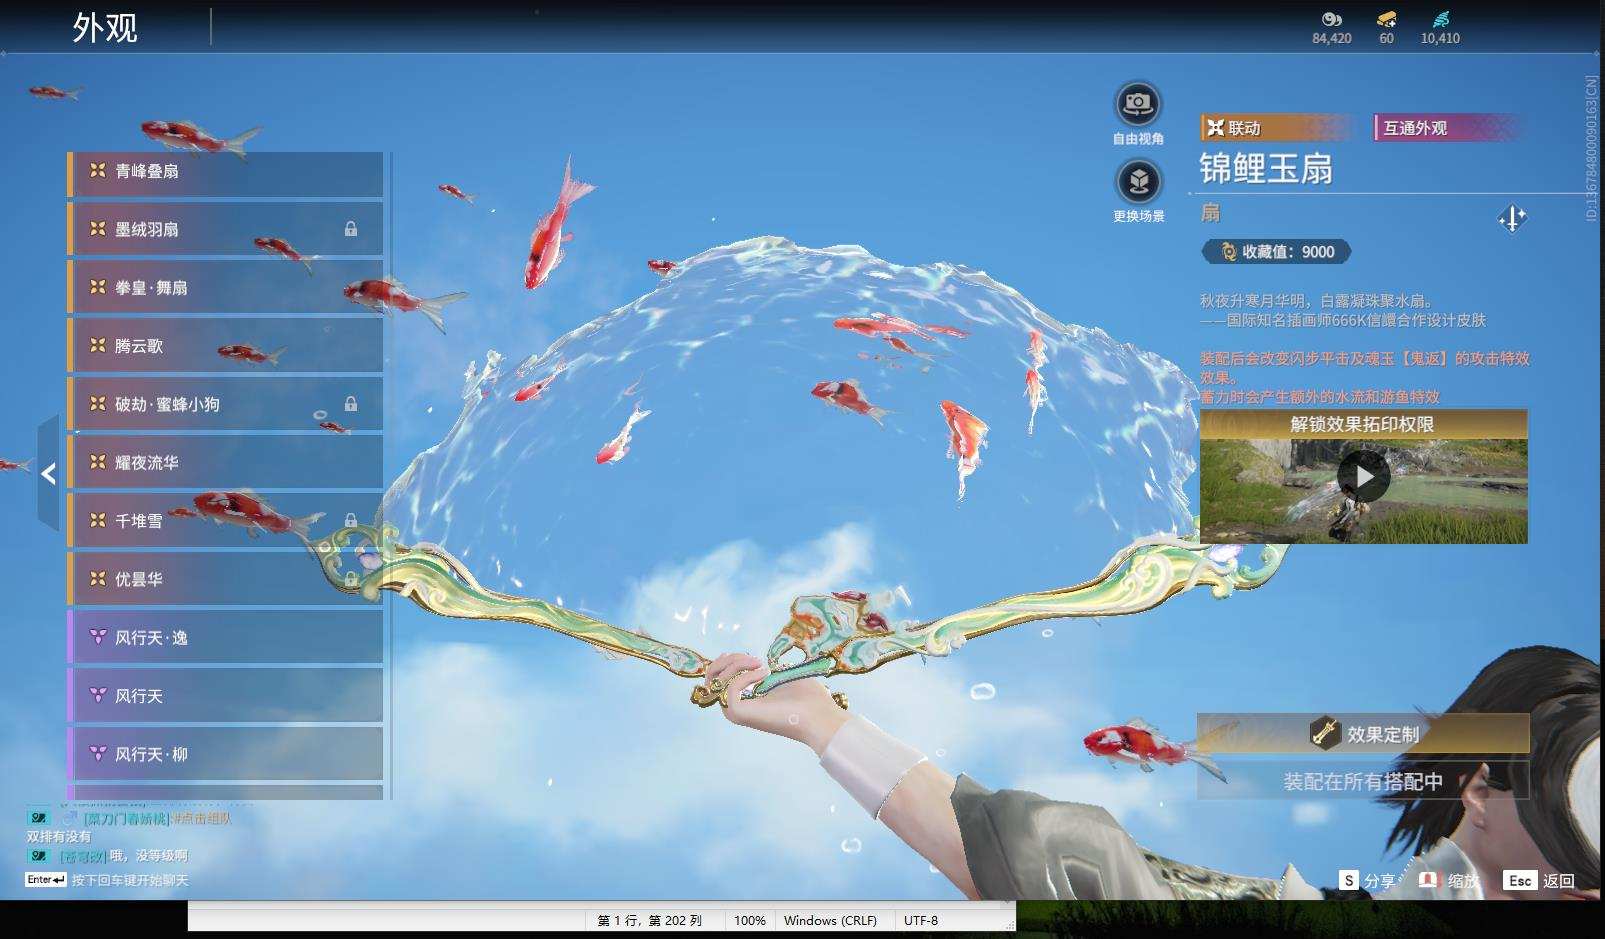Open the 效果定制 effect customization button
Image resolution: width=1605 pixels, height=939 pixels.
pyautogui.click(x=1363, y=733)
